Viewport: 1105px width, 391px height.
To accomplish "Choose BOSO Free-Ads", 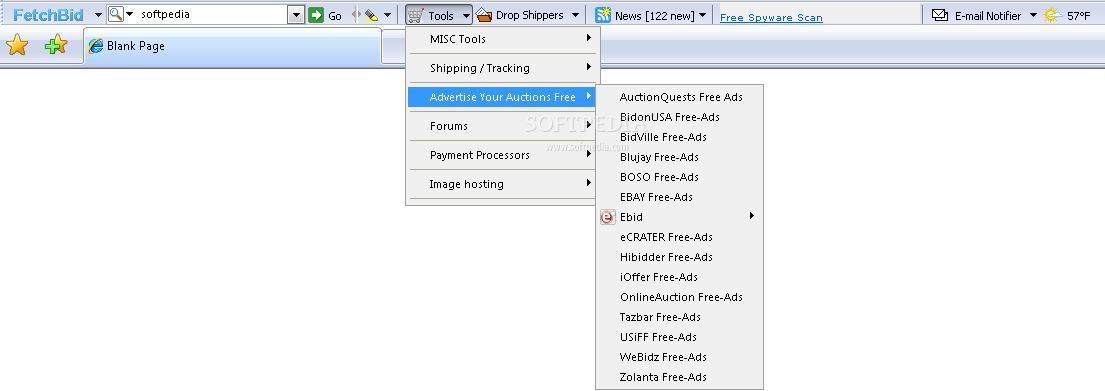I will click(679, 177).
